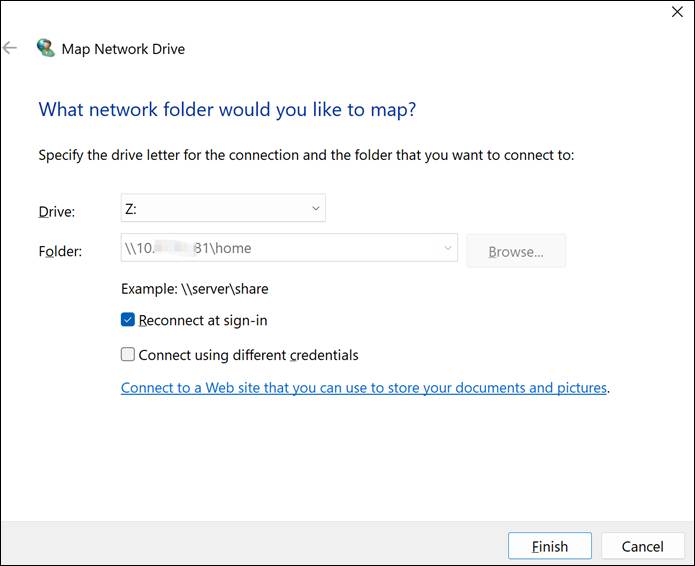
Task: Open the Connect to a Web site link
Action: click(x=364, y=387)
